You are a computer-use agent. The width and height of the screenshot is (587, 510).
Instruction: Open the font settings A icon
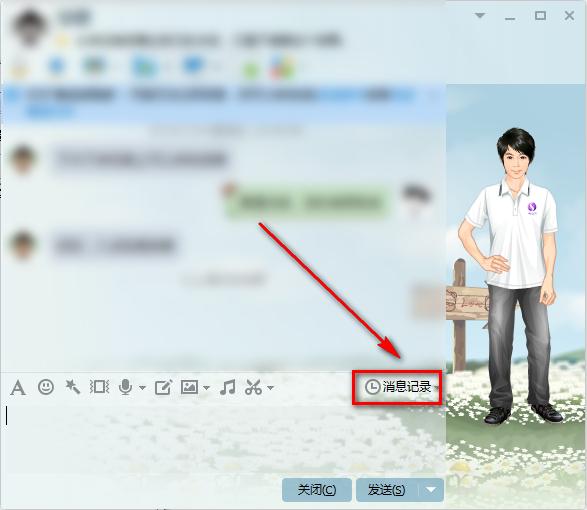coord(18,387)
